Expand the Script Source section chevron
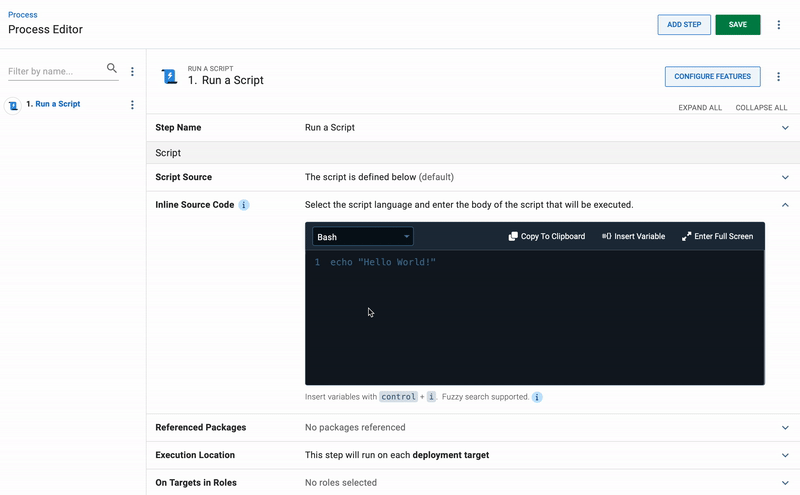 (x=785, y=178)
